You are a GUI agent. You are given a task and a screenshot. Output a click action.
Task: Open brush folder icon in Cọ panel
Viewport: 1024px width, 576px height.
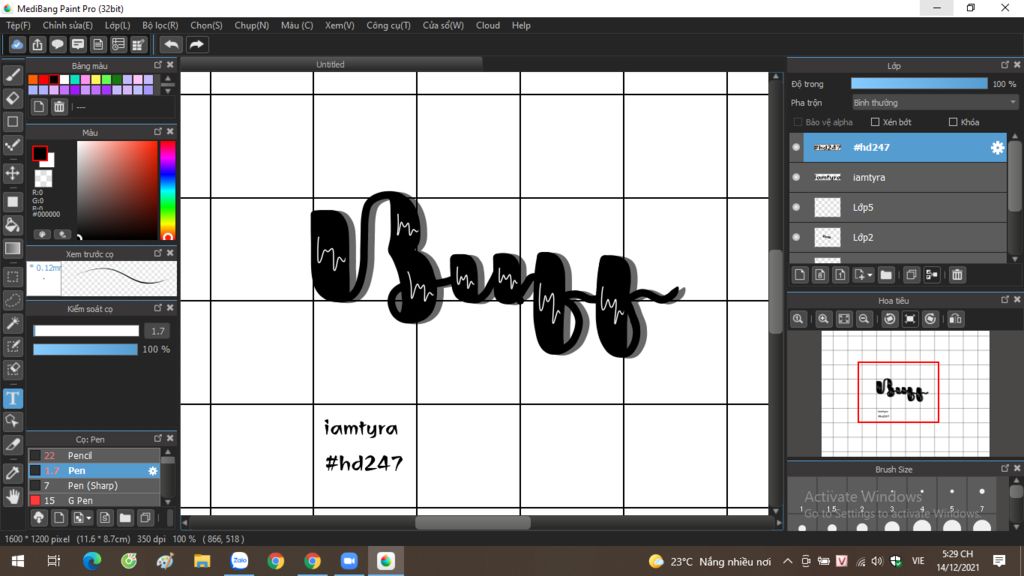[x=125, y=518]
